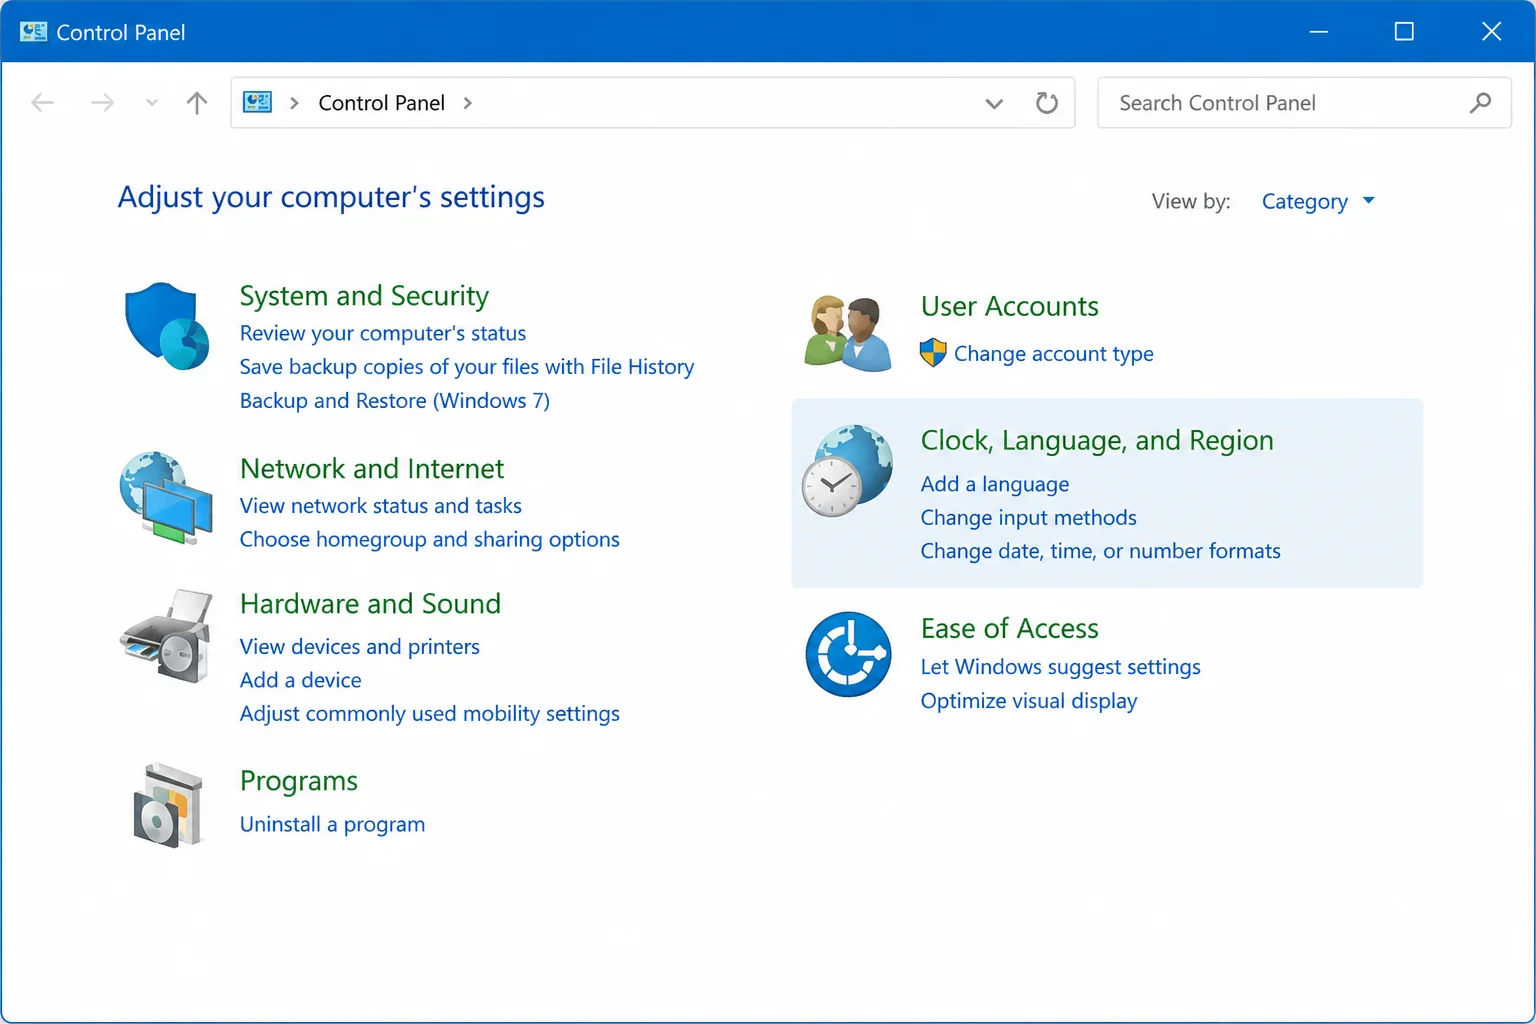Select the Add a device link
This screenshot has height=1024, width=1536.
click(x=301, y=680)
